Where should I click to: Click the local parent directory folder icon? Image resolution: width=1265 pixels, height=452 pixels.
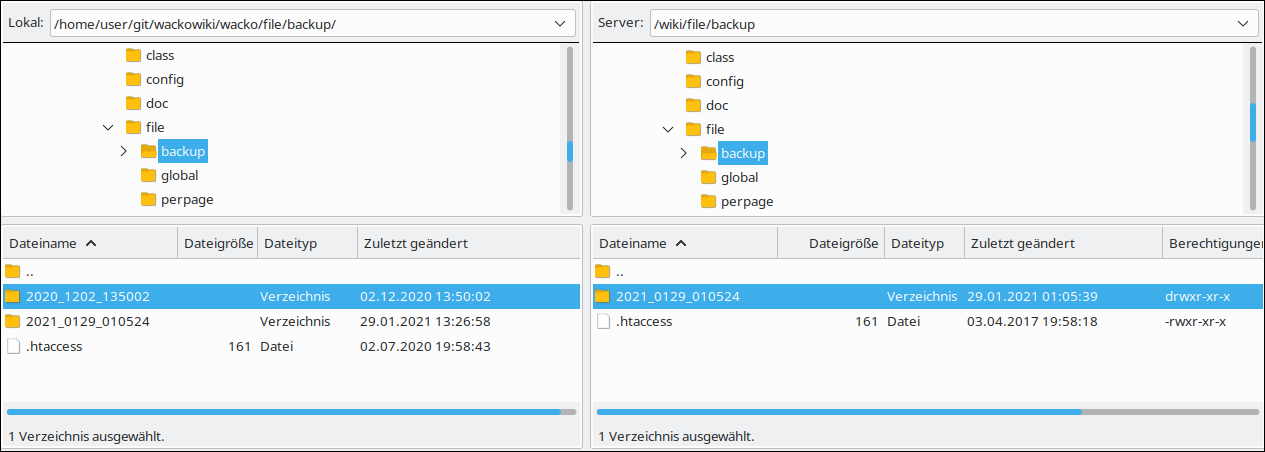pyautogui.click(x=13, y=271)
